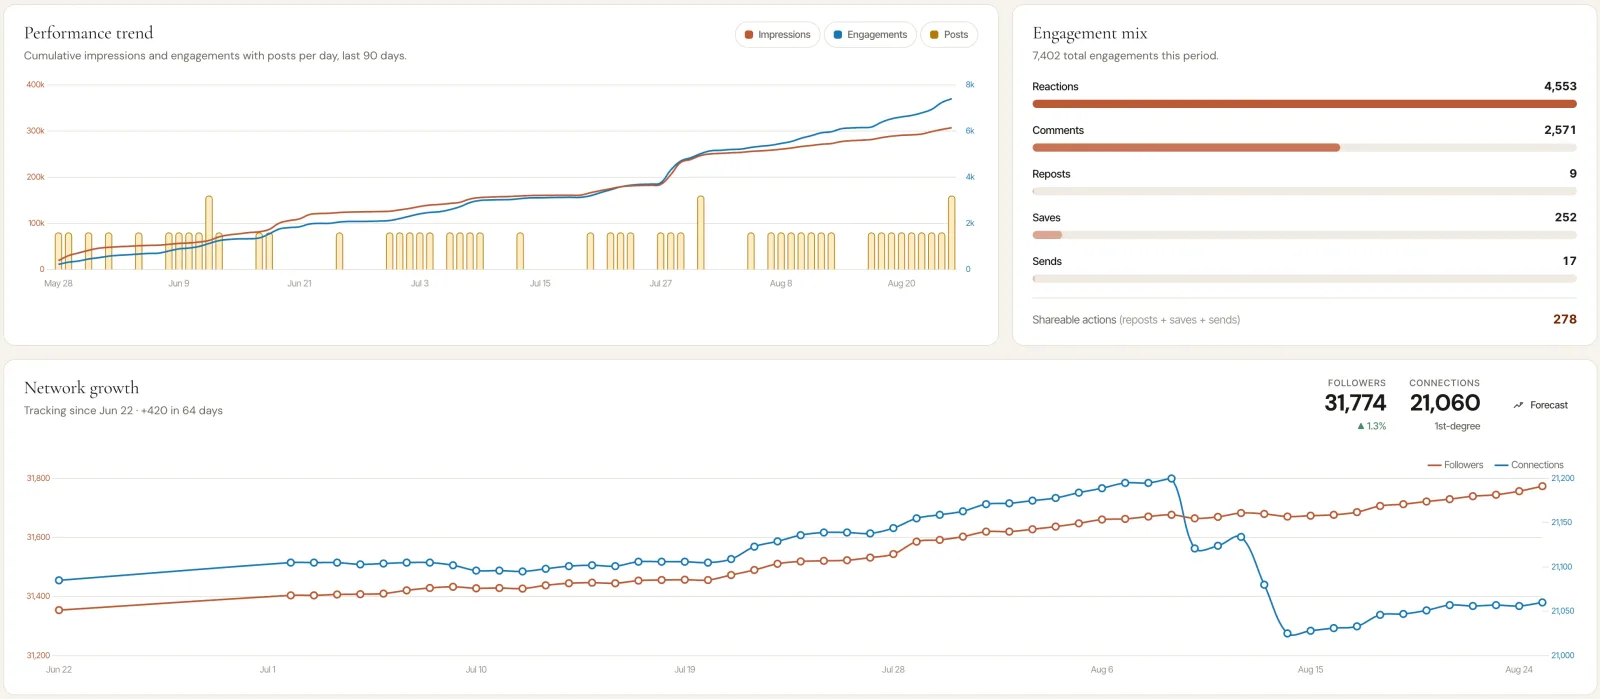Click the CONNECTIONS stat label
This screenshot has width=1600, height=699.
(1444, 383)
